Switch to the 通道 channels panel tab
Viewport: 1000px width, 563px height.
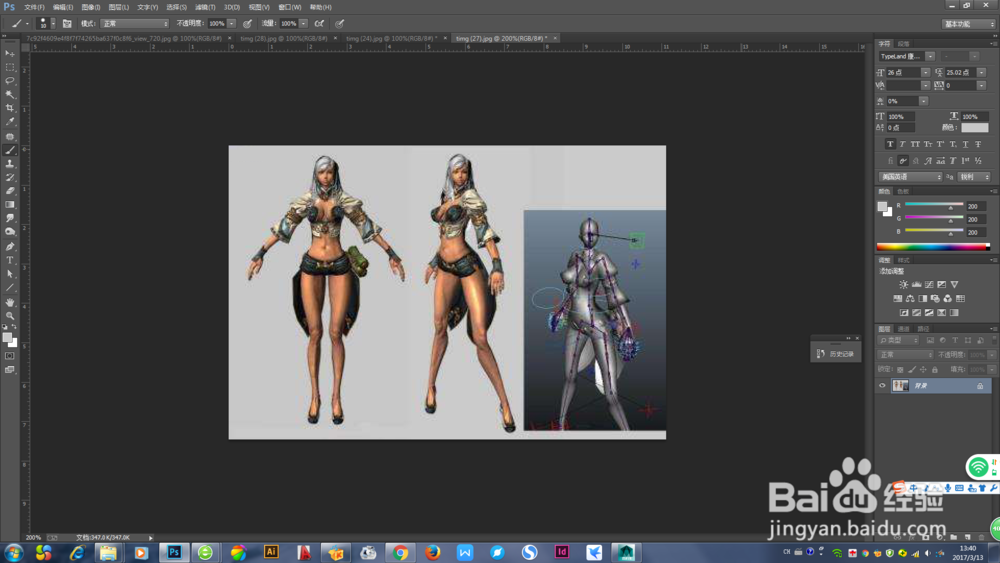[903, 329]
